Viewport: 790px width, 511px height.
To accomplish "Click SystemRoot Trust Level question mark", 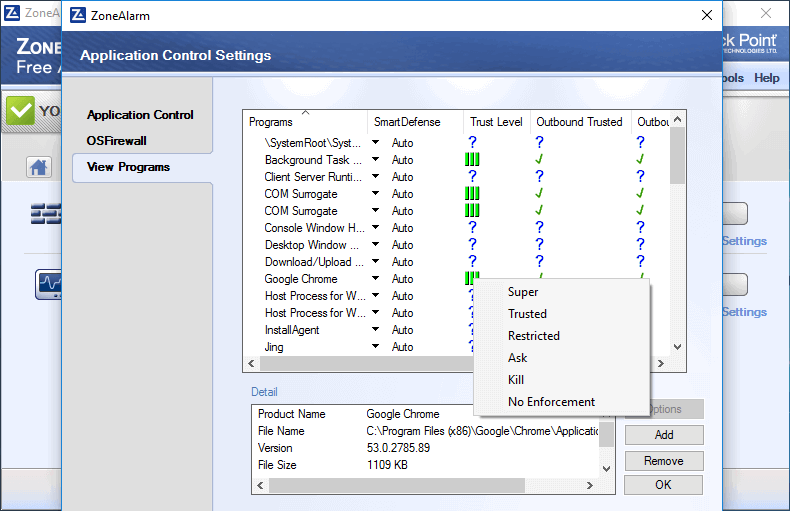I will [472, 143].
